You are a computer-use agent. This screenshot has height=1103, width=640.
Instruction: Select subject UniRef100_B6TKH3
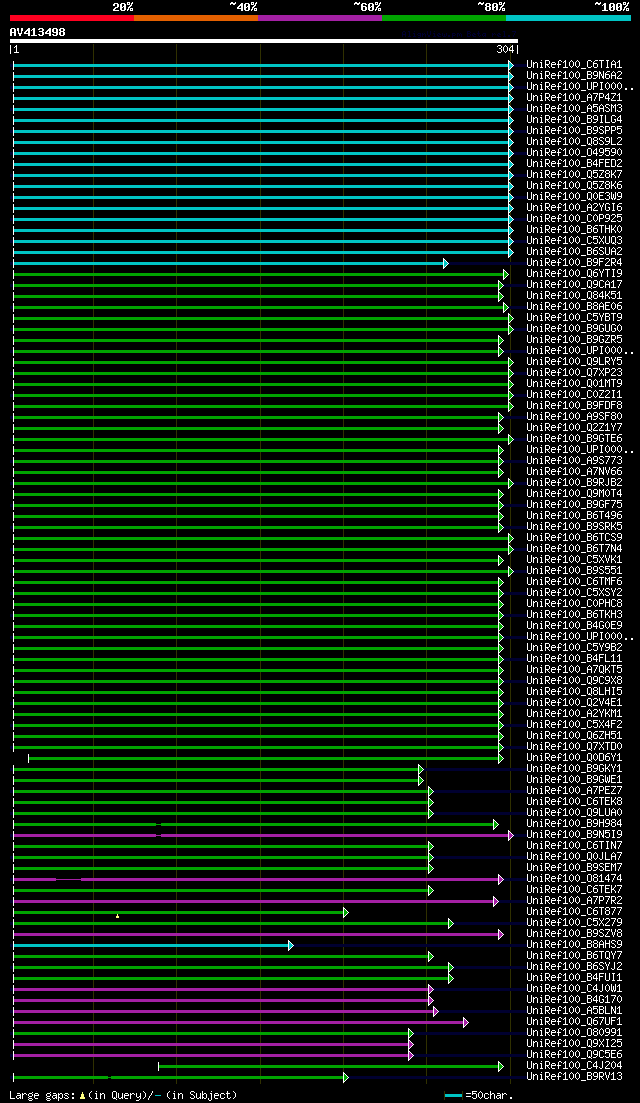[x=574, y=615]
